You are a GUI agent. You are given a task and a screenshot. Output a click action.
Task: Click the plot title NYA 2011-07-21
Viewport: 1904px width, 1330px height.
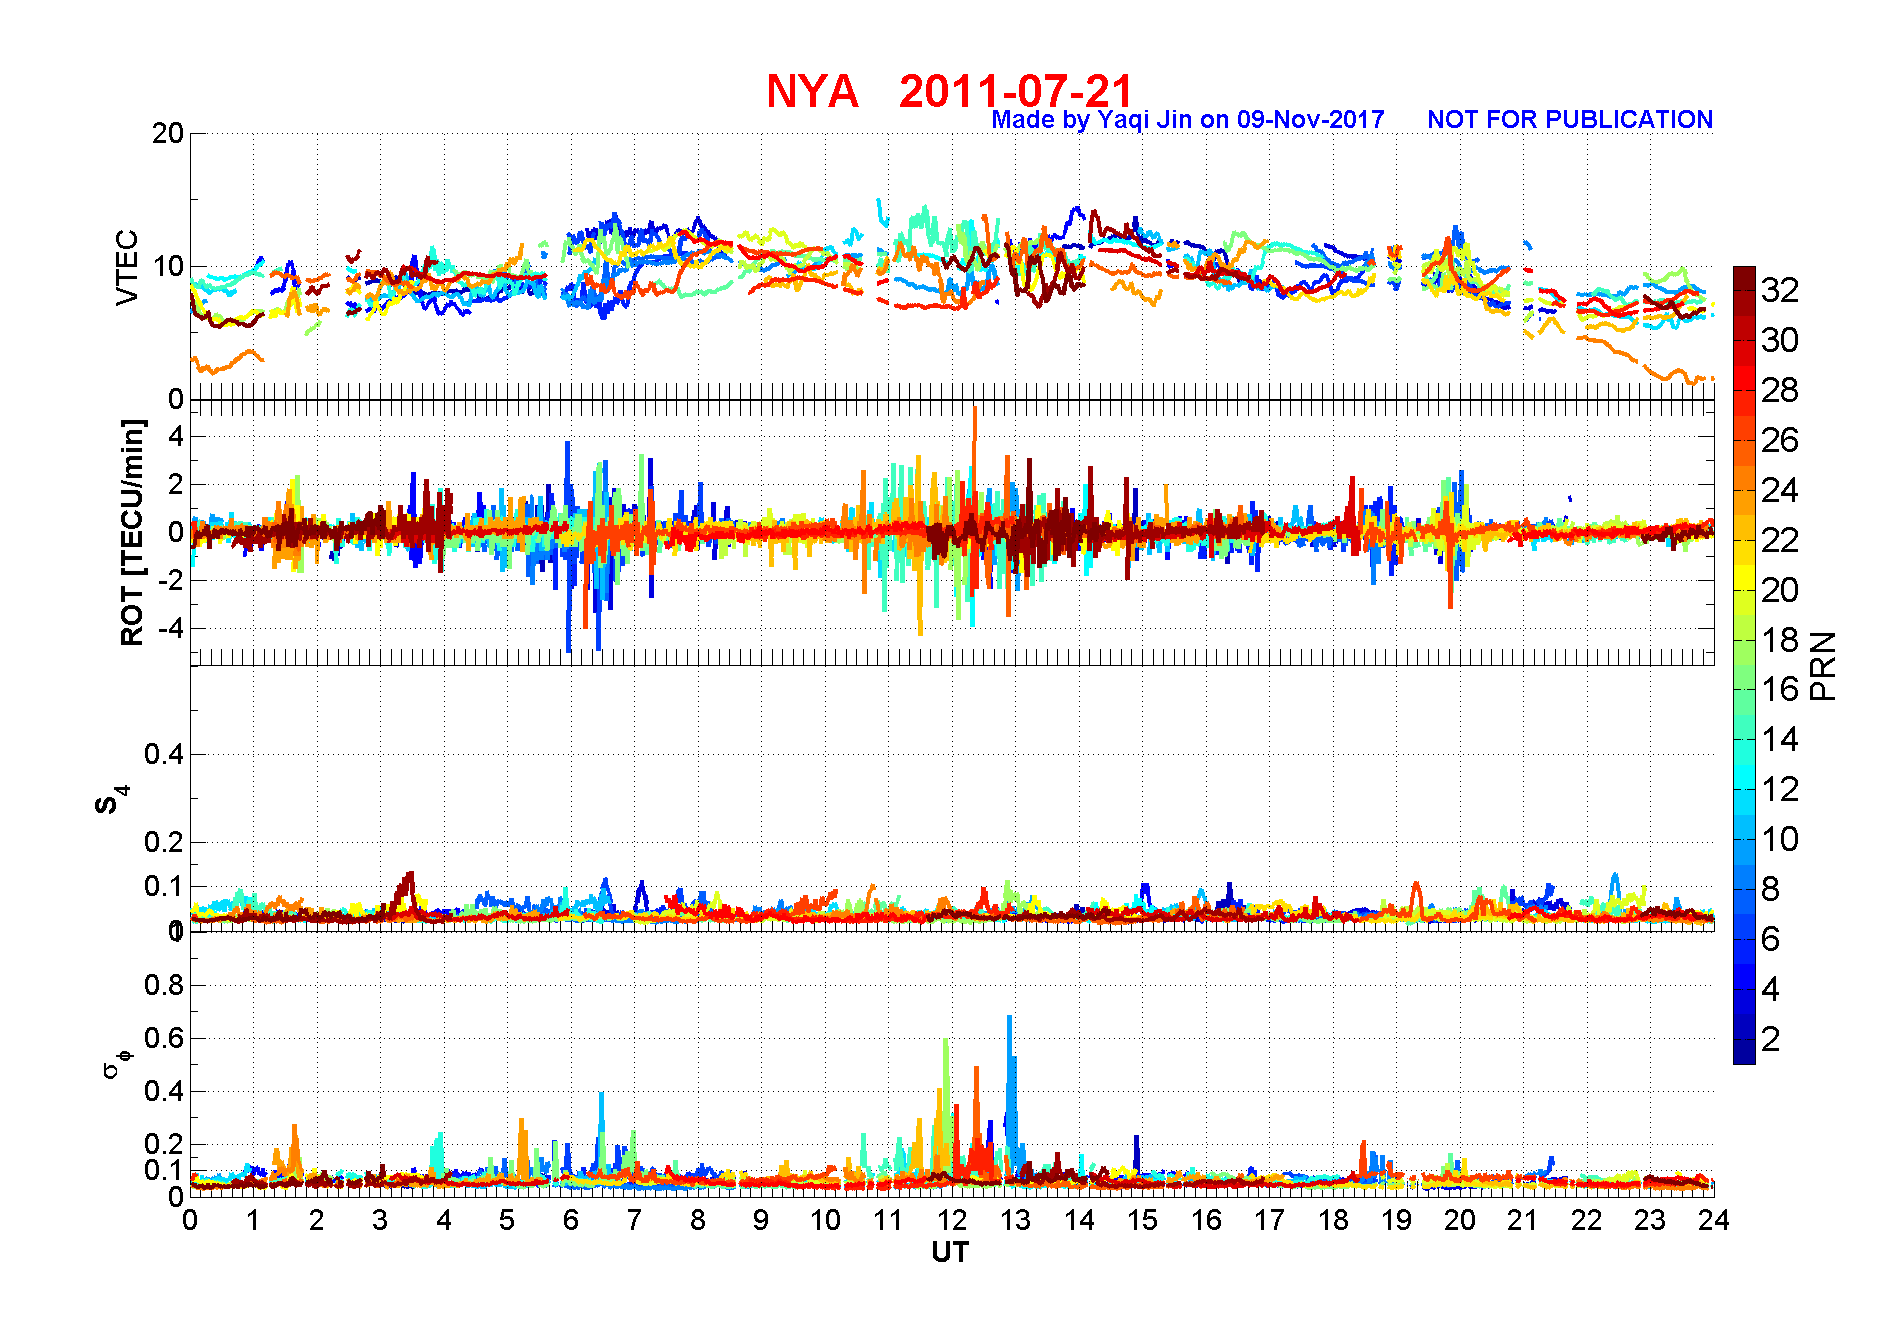click(950, 91)
